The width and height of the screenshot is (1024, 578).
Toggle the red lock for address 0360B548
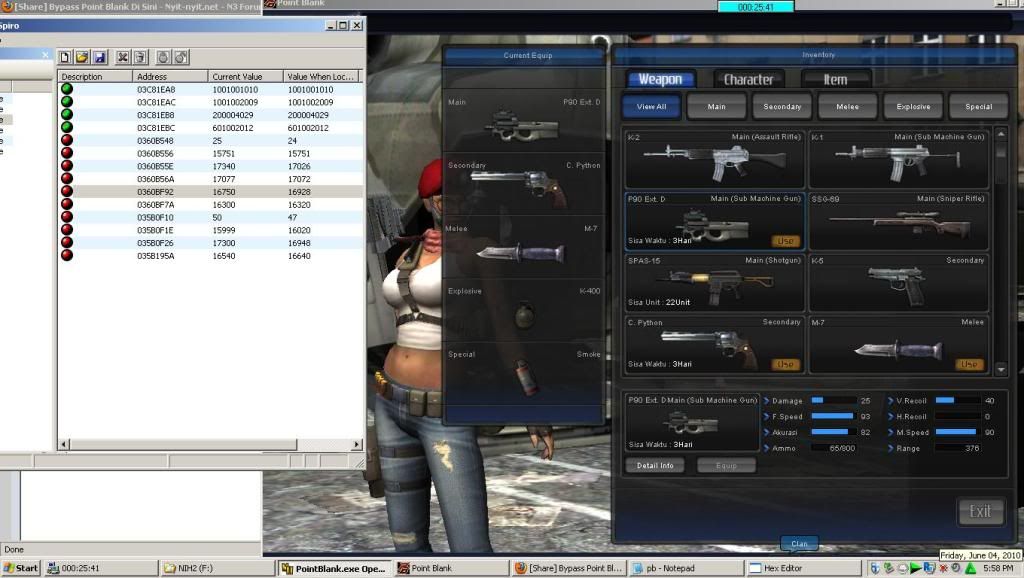pos(67,140)
